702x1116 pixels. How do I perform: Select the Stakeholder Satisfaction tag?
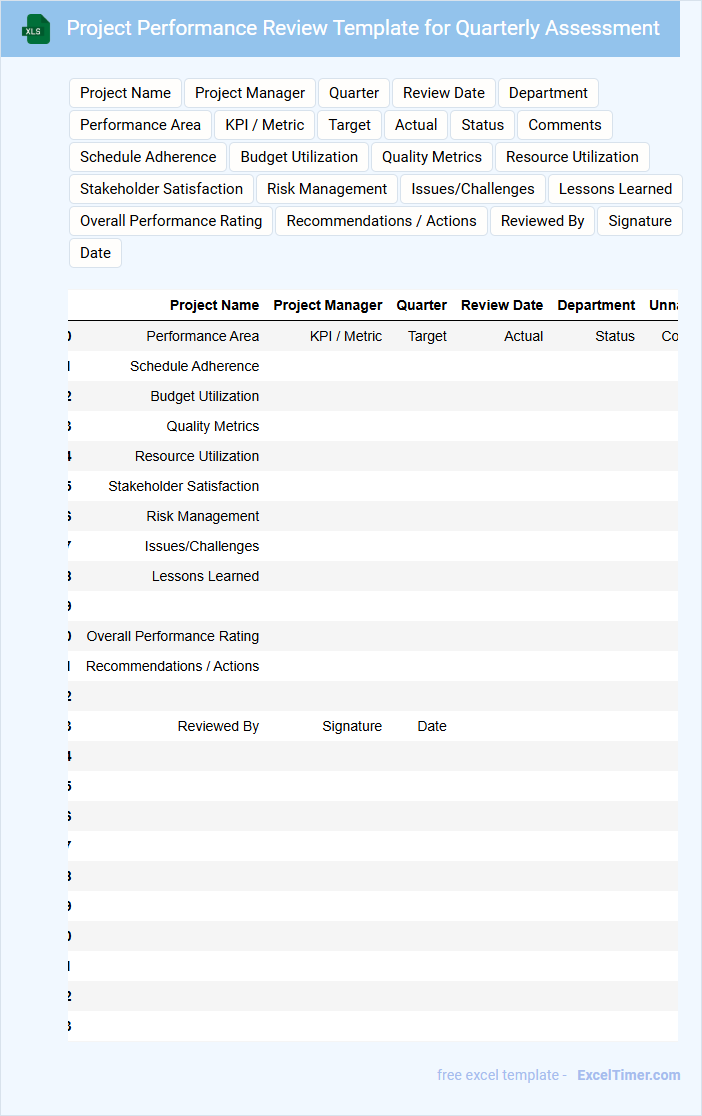pos(162,189)
